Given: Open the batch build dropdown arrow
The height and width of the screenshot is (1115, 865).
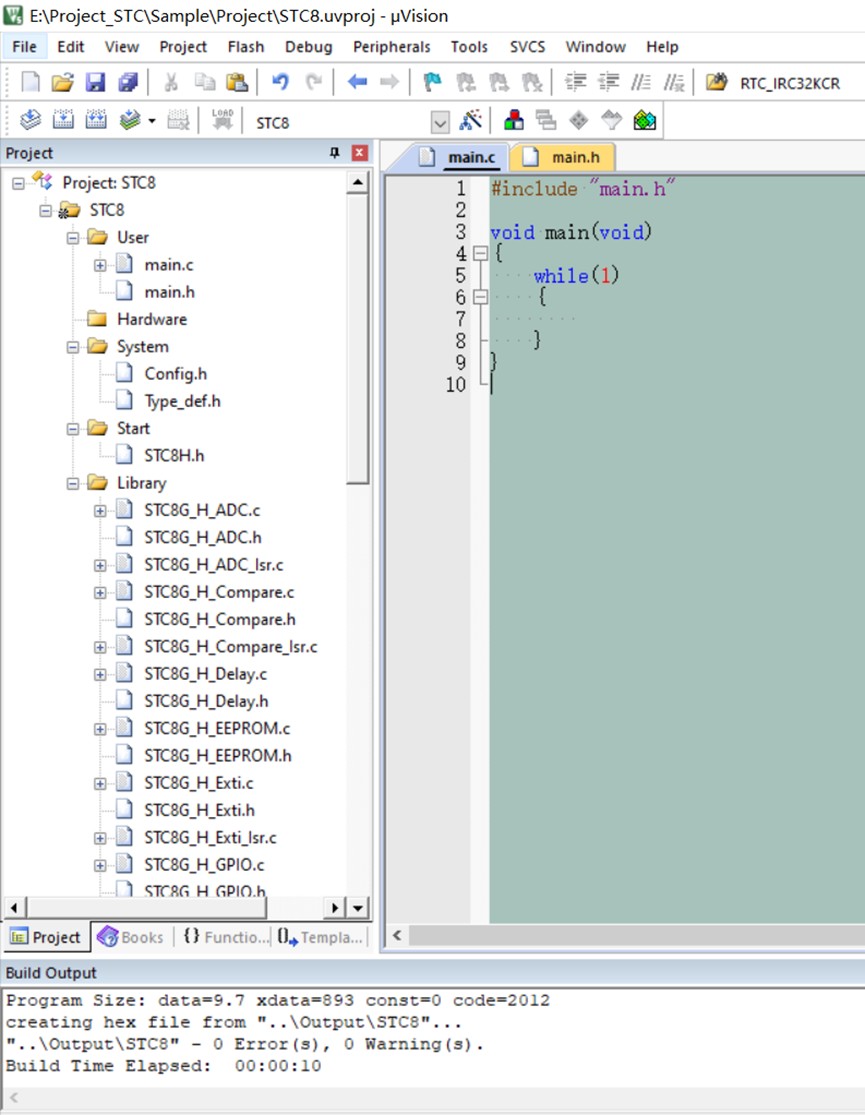Looking at the screenshot, I should coord(152,121).
